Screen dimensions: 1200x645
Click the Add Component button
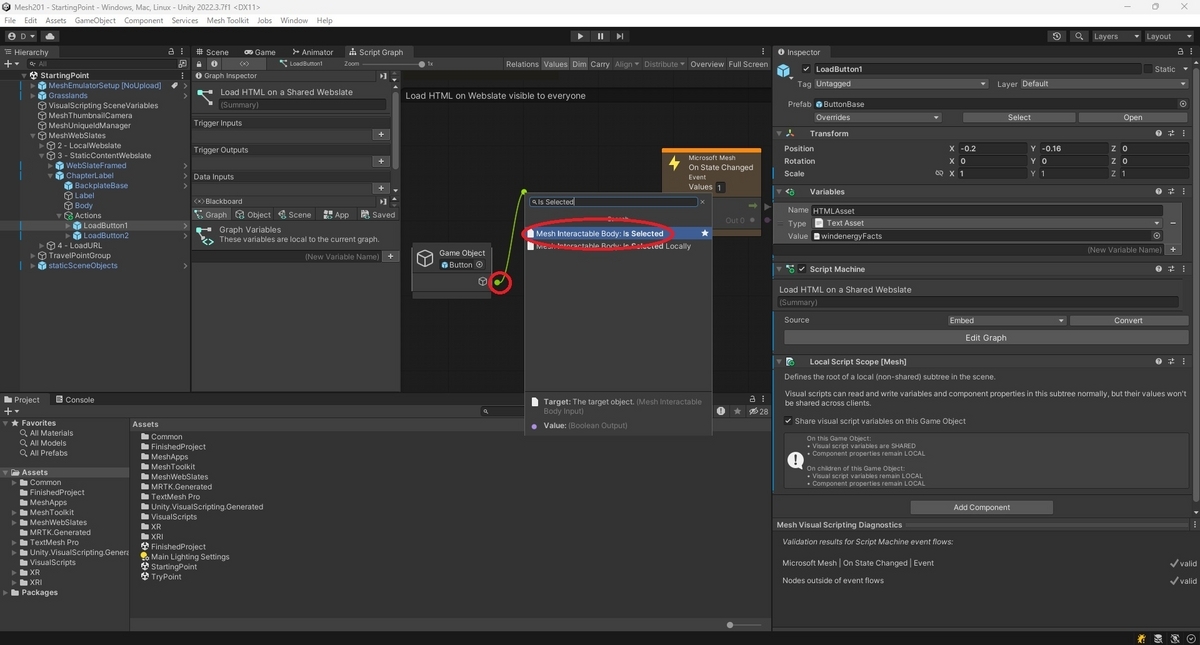click(982, 507)
